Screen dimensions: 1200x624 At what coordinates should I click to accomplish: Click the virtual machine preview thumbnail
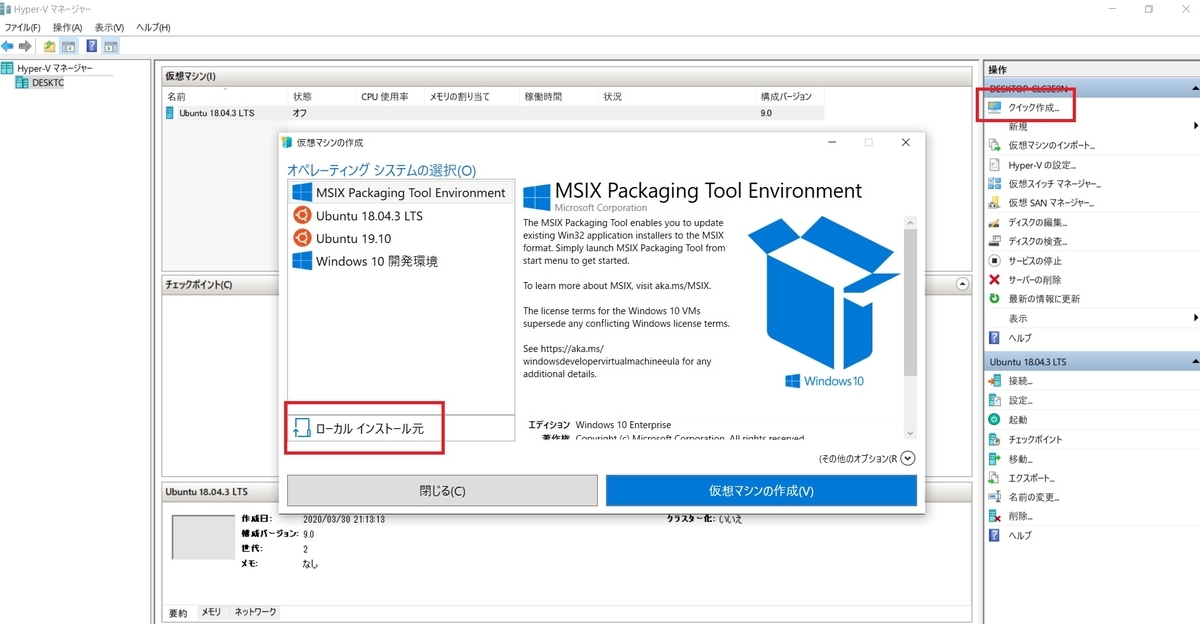203,537
